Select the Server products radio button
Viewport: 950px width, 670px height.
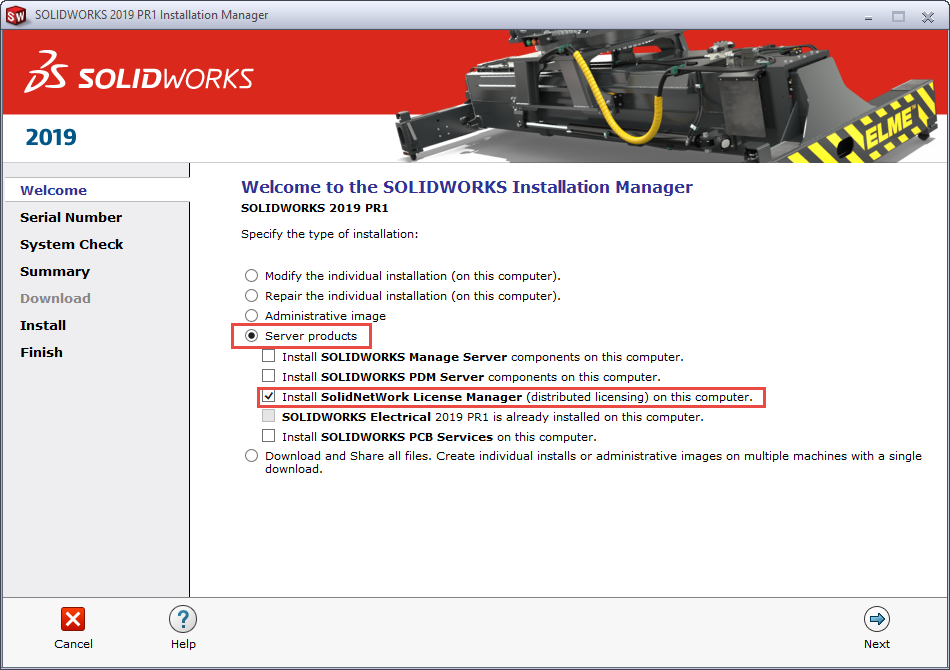tap(252, 336)
